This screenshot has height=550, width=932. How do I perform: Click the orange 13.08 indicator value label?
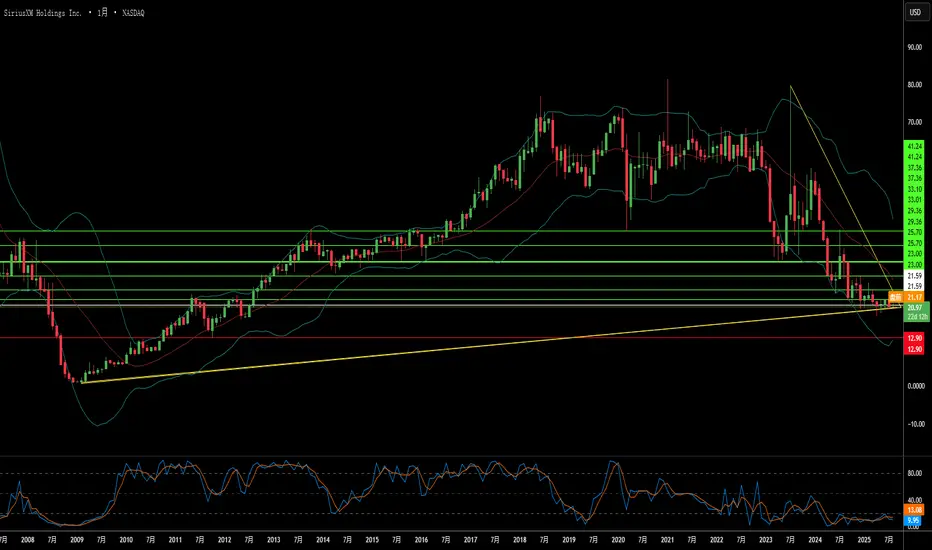[x=913, y=510]
